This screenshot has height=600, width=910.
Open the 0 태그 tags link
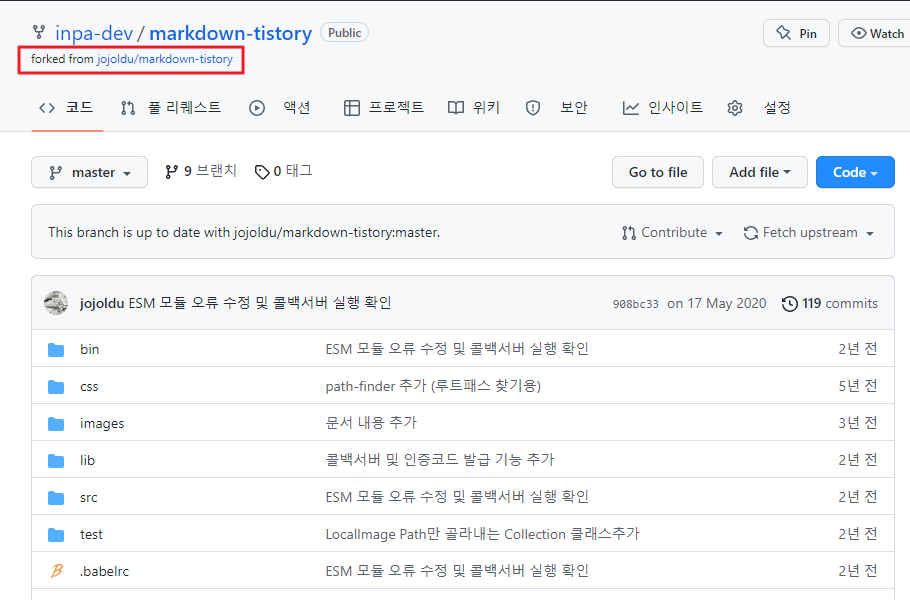(284, 171)
